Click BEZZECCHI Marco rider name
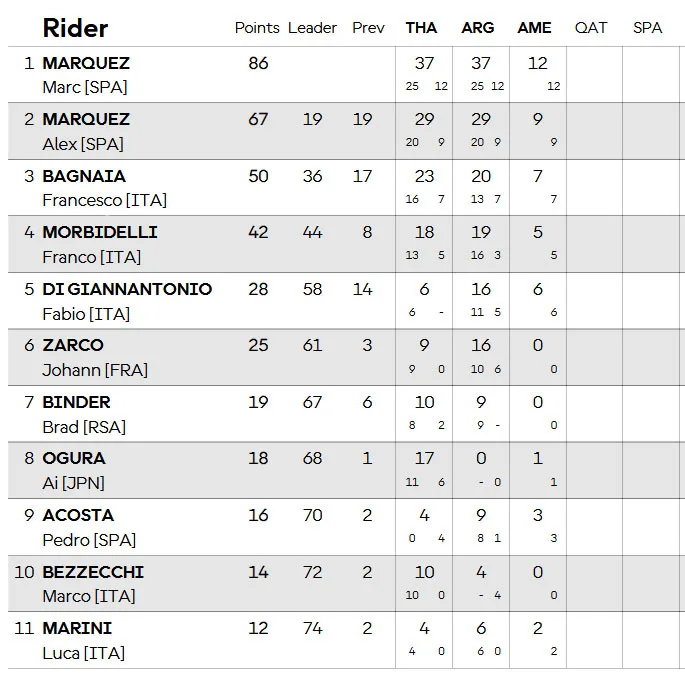Image resolution: width=685 pixels, height=680 pixels. (x=93, y=584)
